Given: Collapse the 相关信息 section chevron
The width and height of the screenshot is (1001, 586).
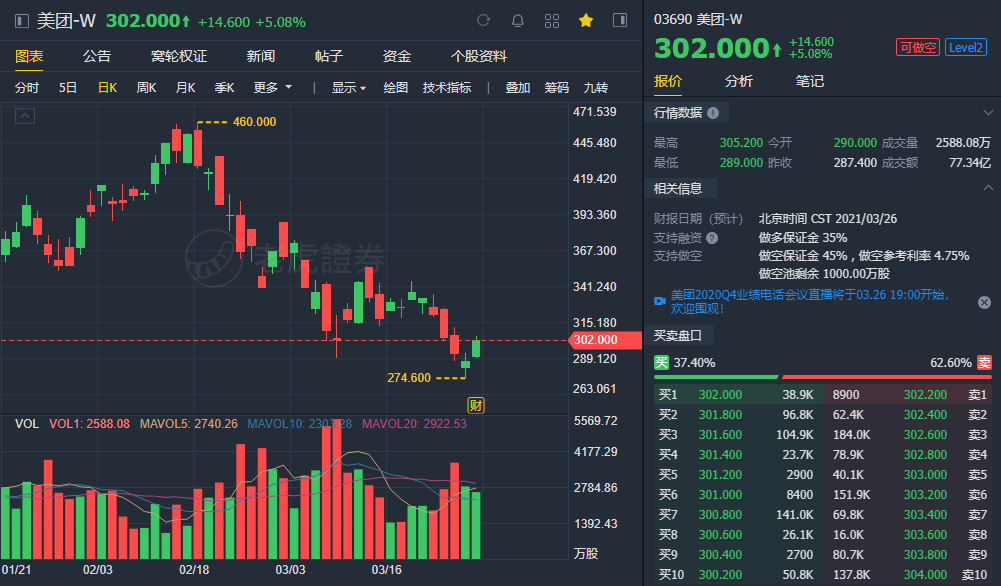Looking at the screenshot, I should (x=988, y=188).
